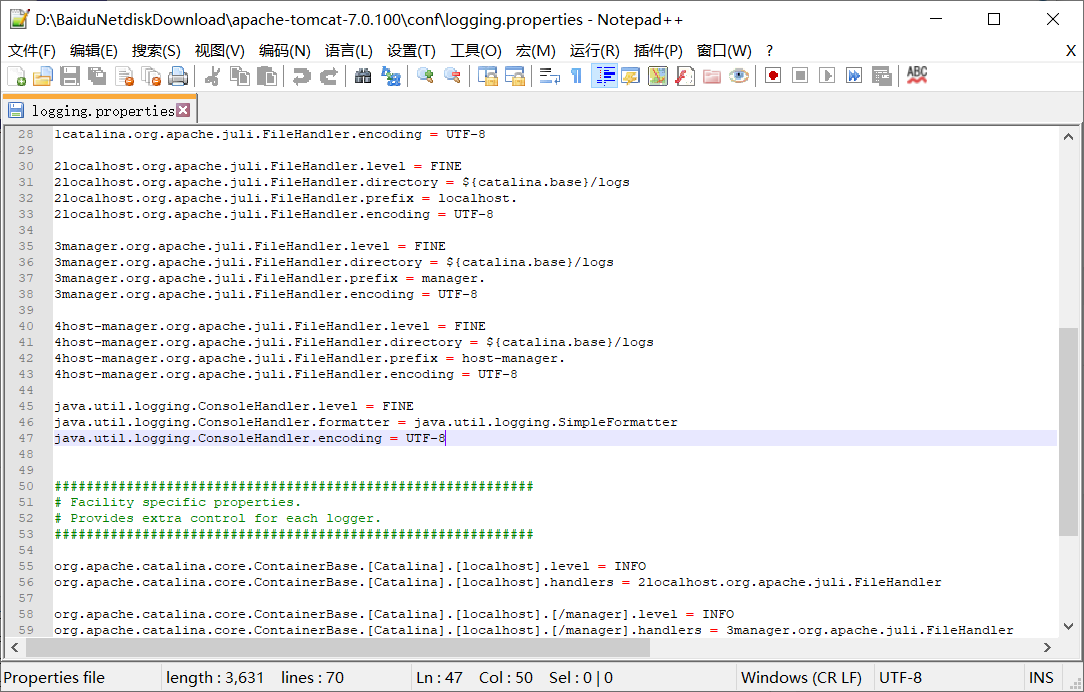
Task: Click Windows (CR LF) in status bar
Action: 801,677
